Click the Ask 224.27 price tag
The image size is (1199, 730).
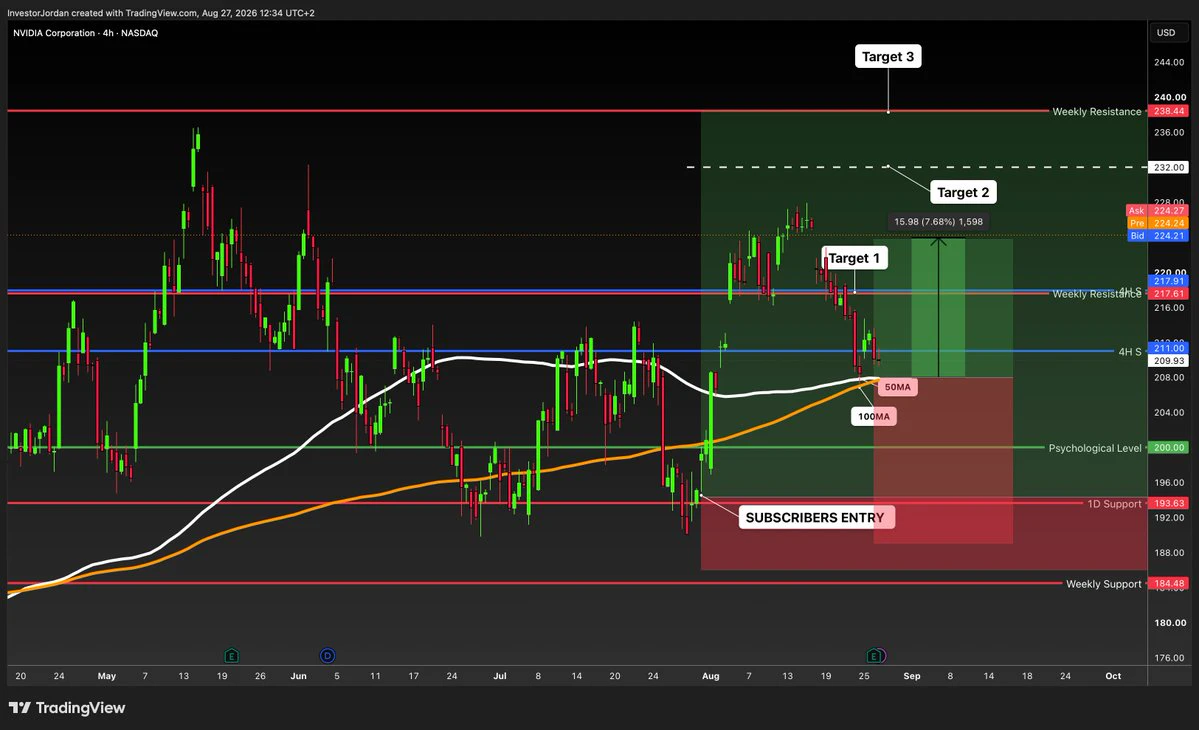[x=1157, y=210]
